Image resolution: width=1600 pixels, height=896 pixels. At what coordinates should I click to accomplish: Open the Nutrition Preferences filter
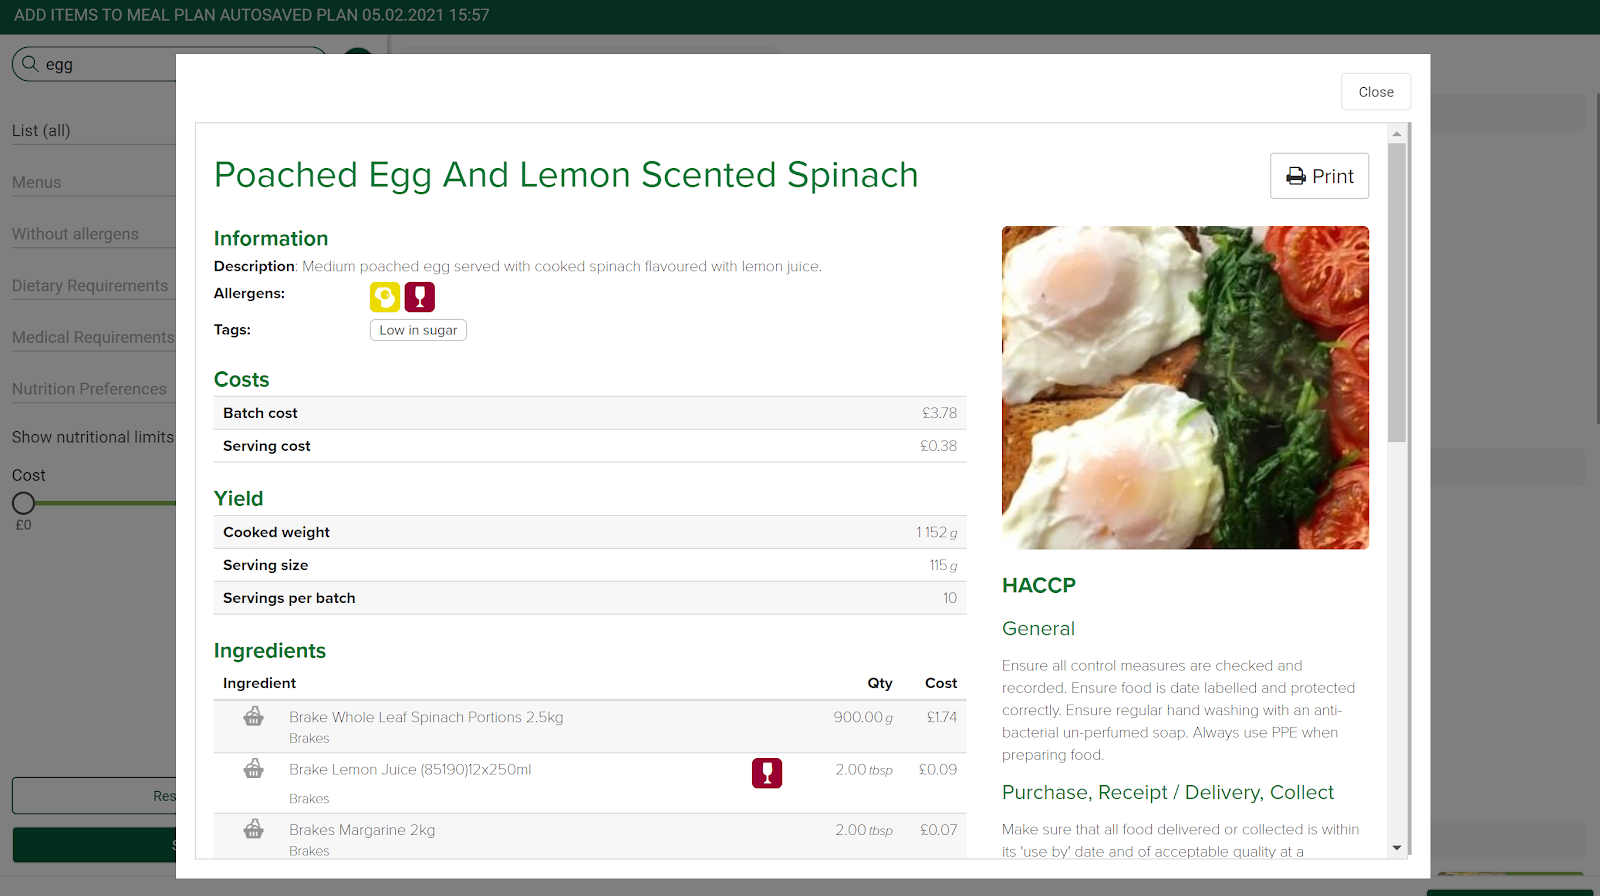click(94, 390)
